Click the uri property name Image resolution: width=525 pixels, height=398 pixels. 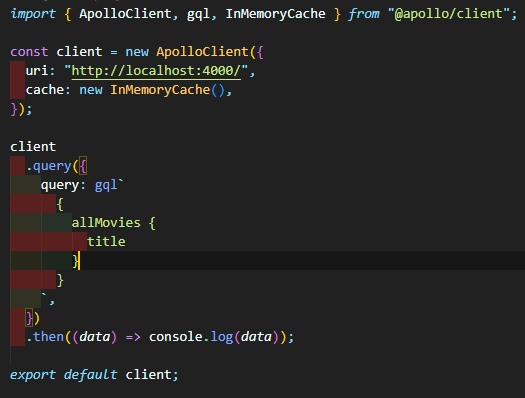click(36, 71)
